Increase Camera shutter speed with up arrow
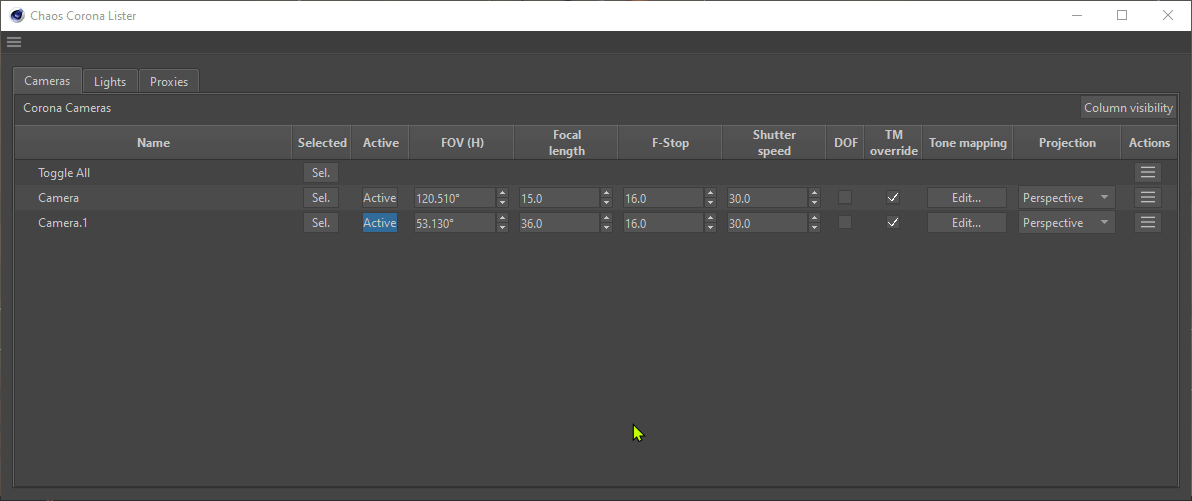 click(815, 193)
